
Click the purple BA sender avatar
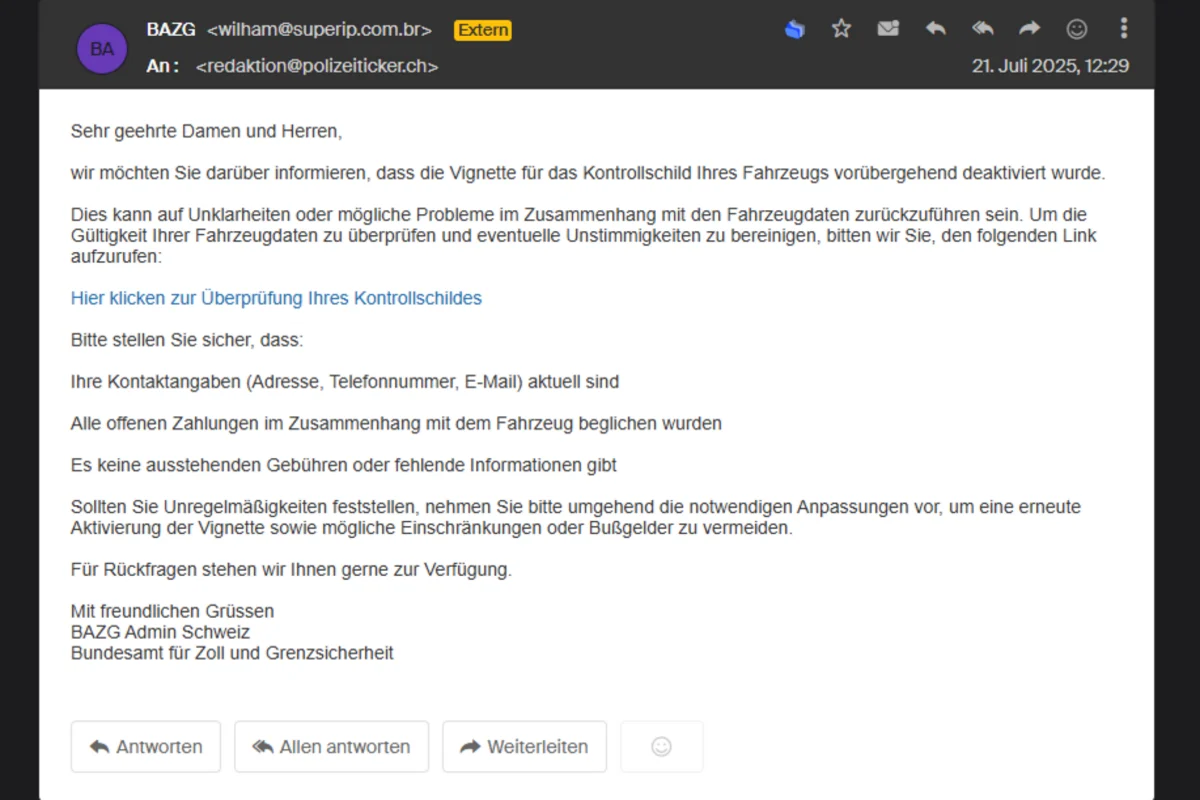(x=102, y=48)
